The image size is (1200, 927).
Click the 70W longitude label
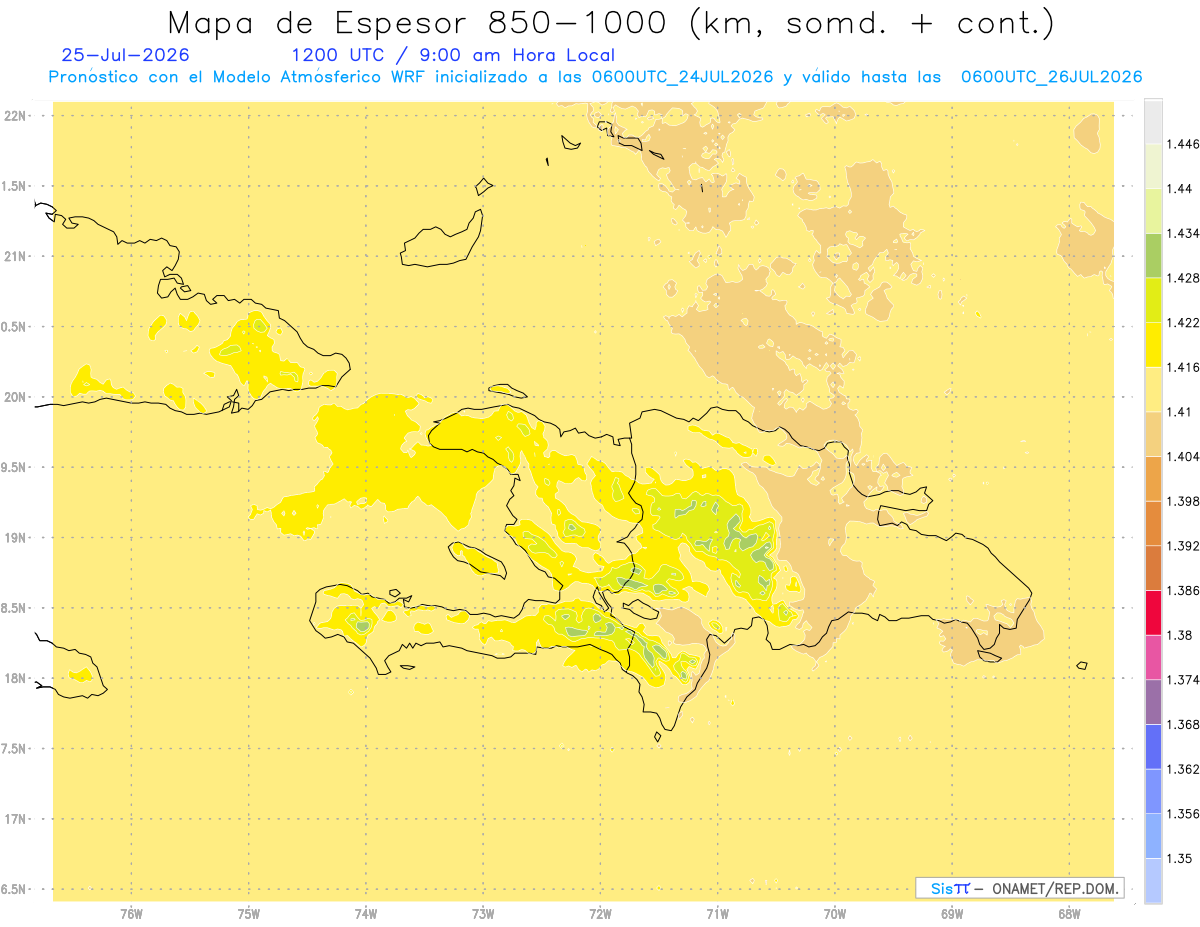(x=835, y=914)
